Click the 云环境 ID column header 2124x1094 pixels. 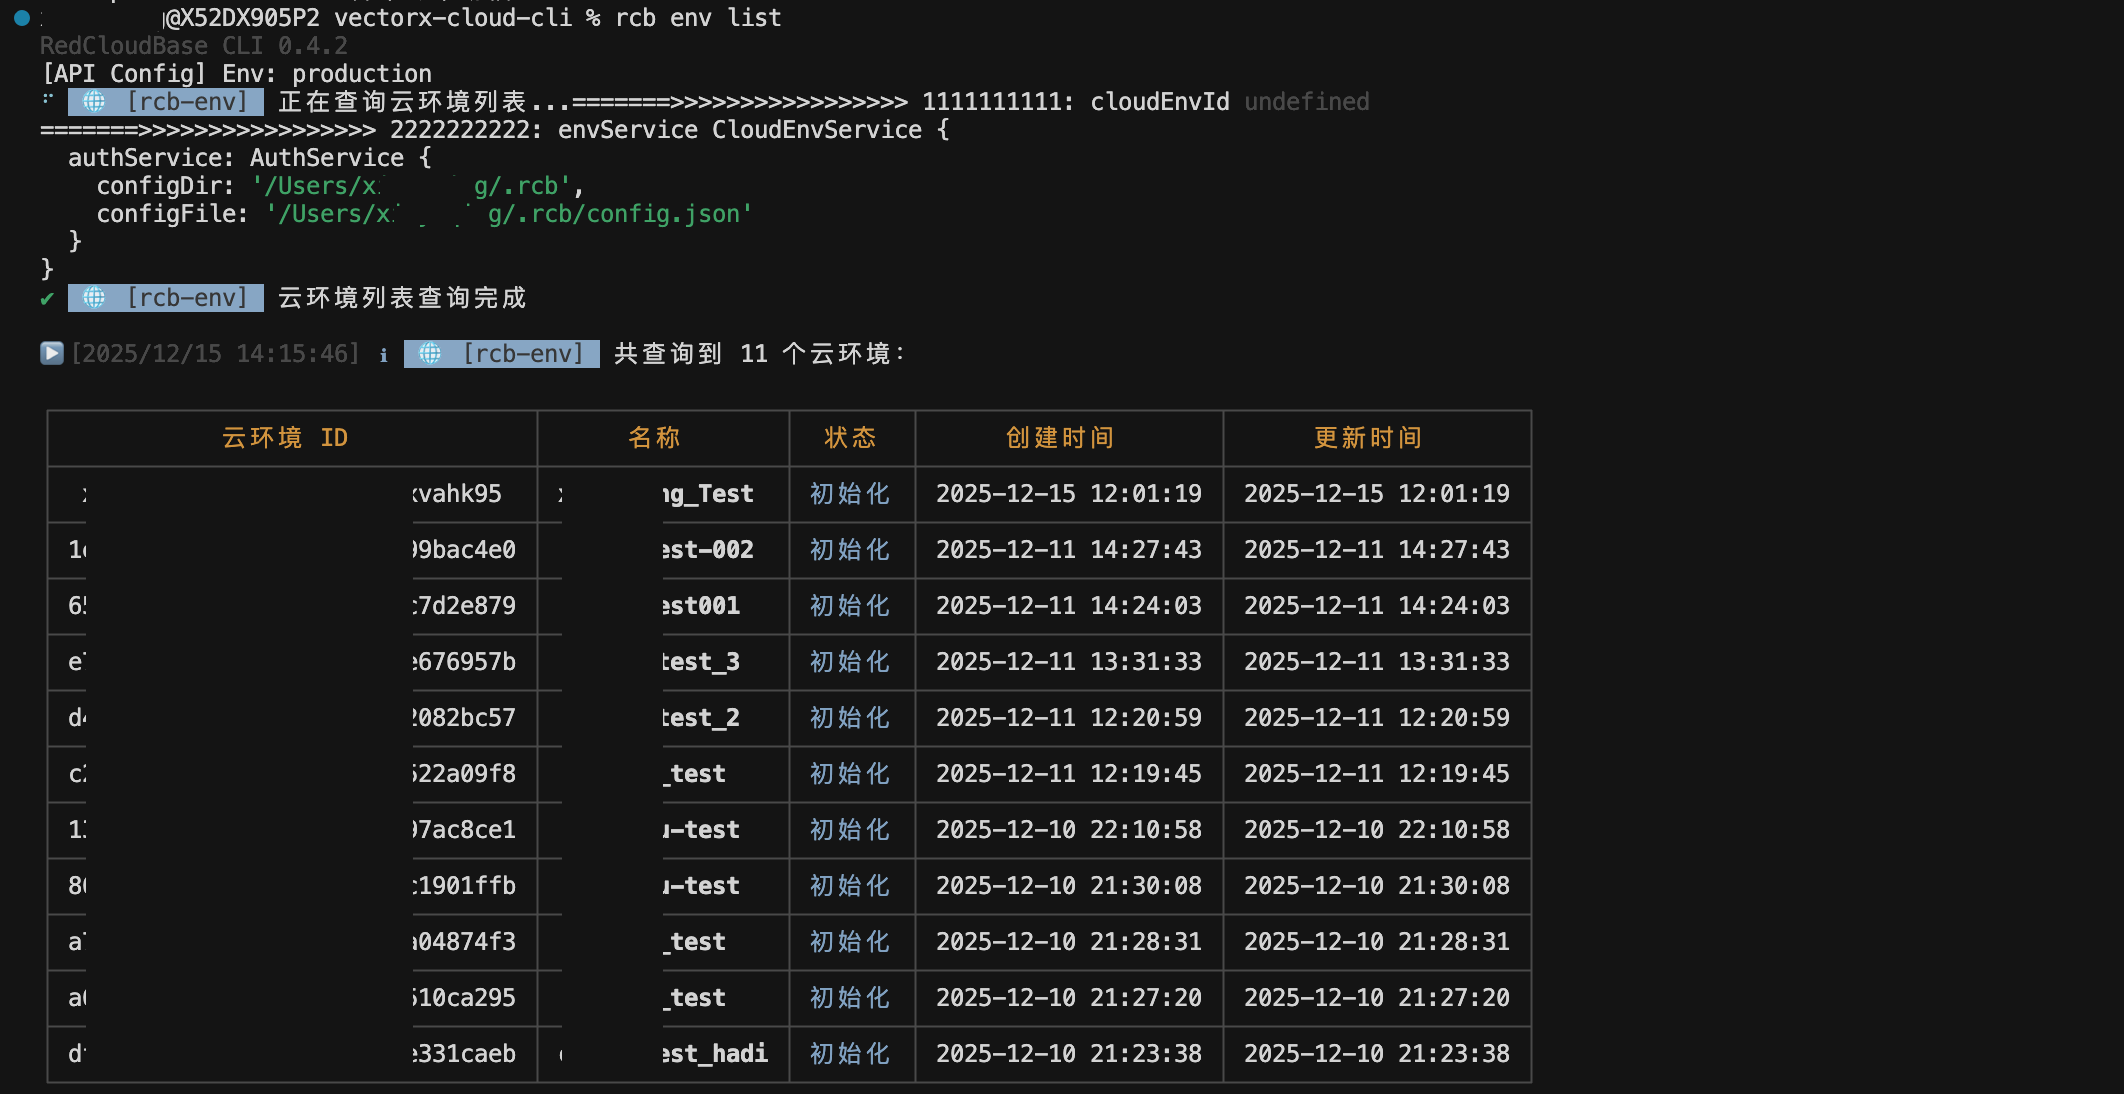click(x=285, y=438)
